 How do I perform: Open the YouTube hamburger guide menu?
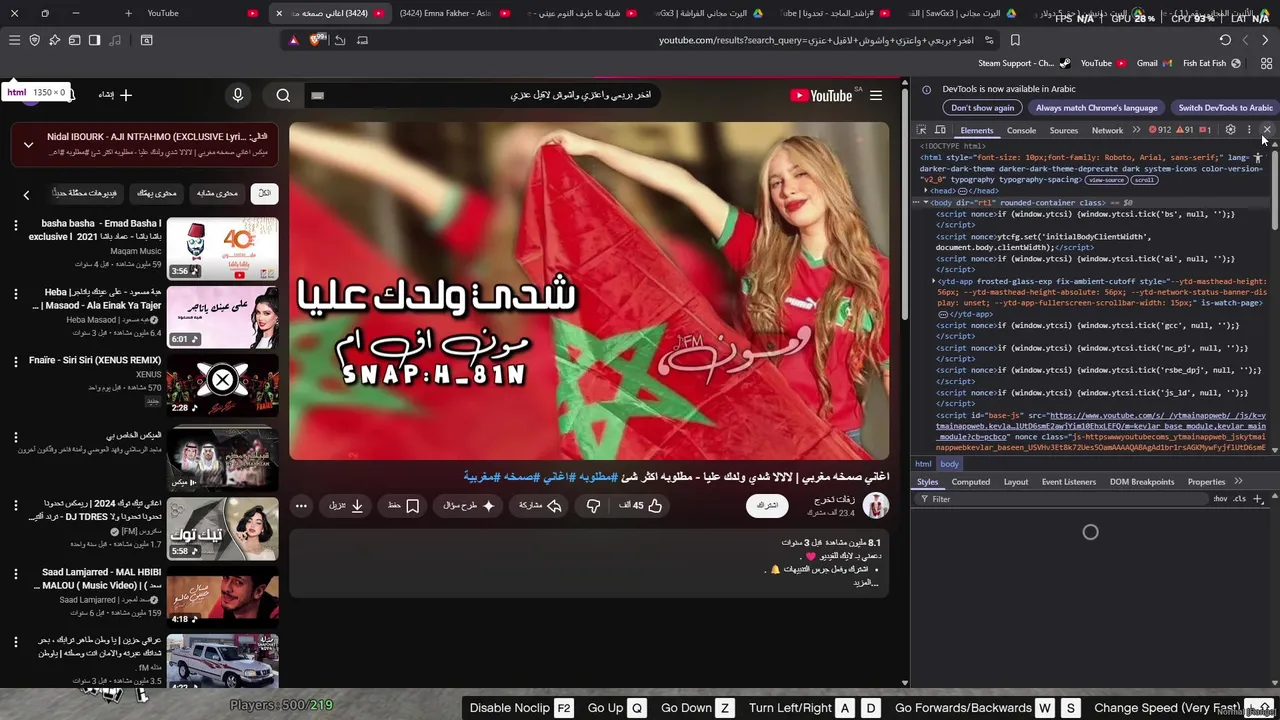876,95
